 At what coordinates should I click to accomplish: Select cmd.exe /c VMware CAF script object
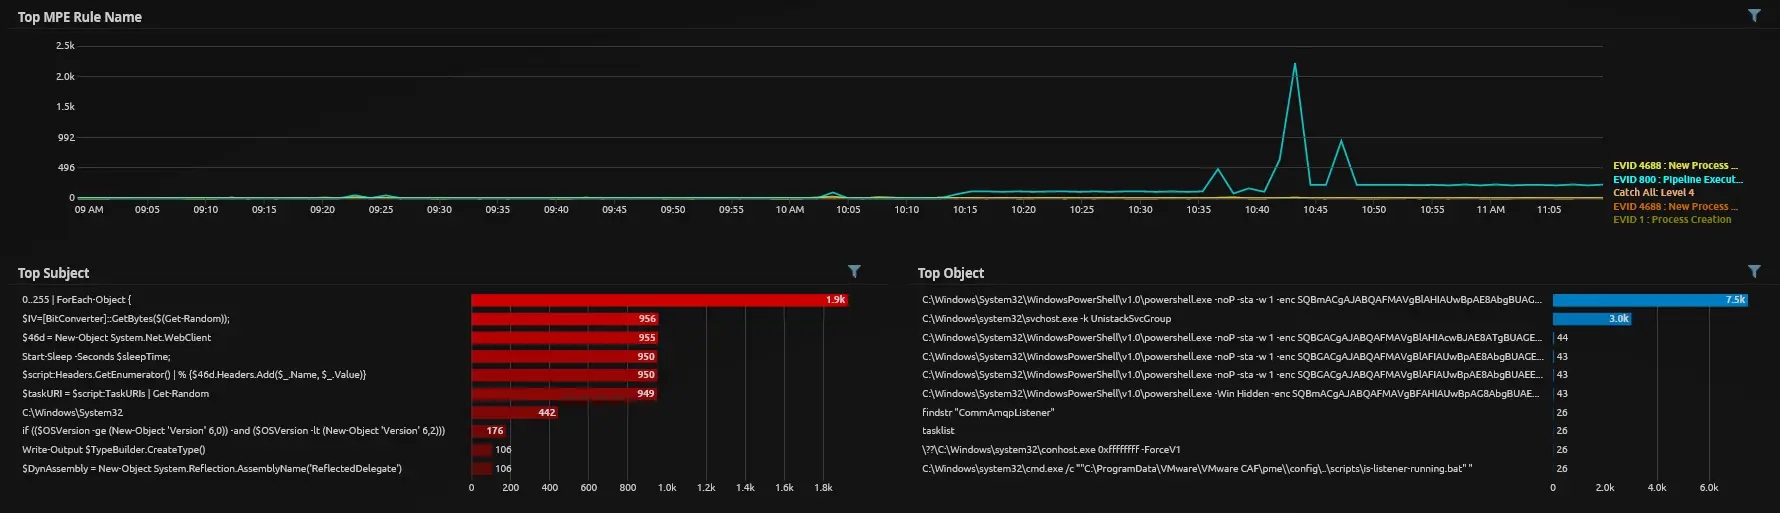[1197, 469]
